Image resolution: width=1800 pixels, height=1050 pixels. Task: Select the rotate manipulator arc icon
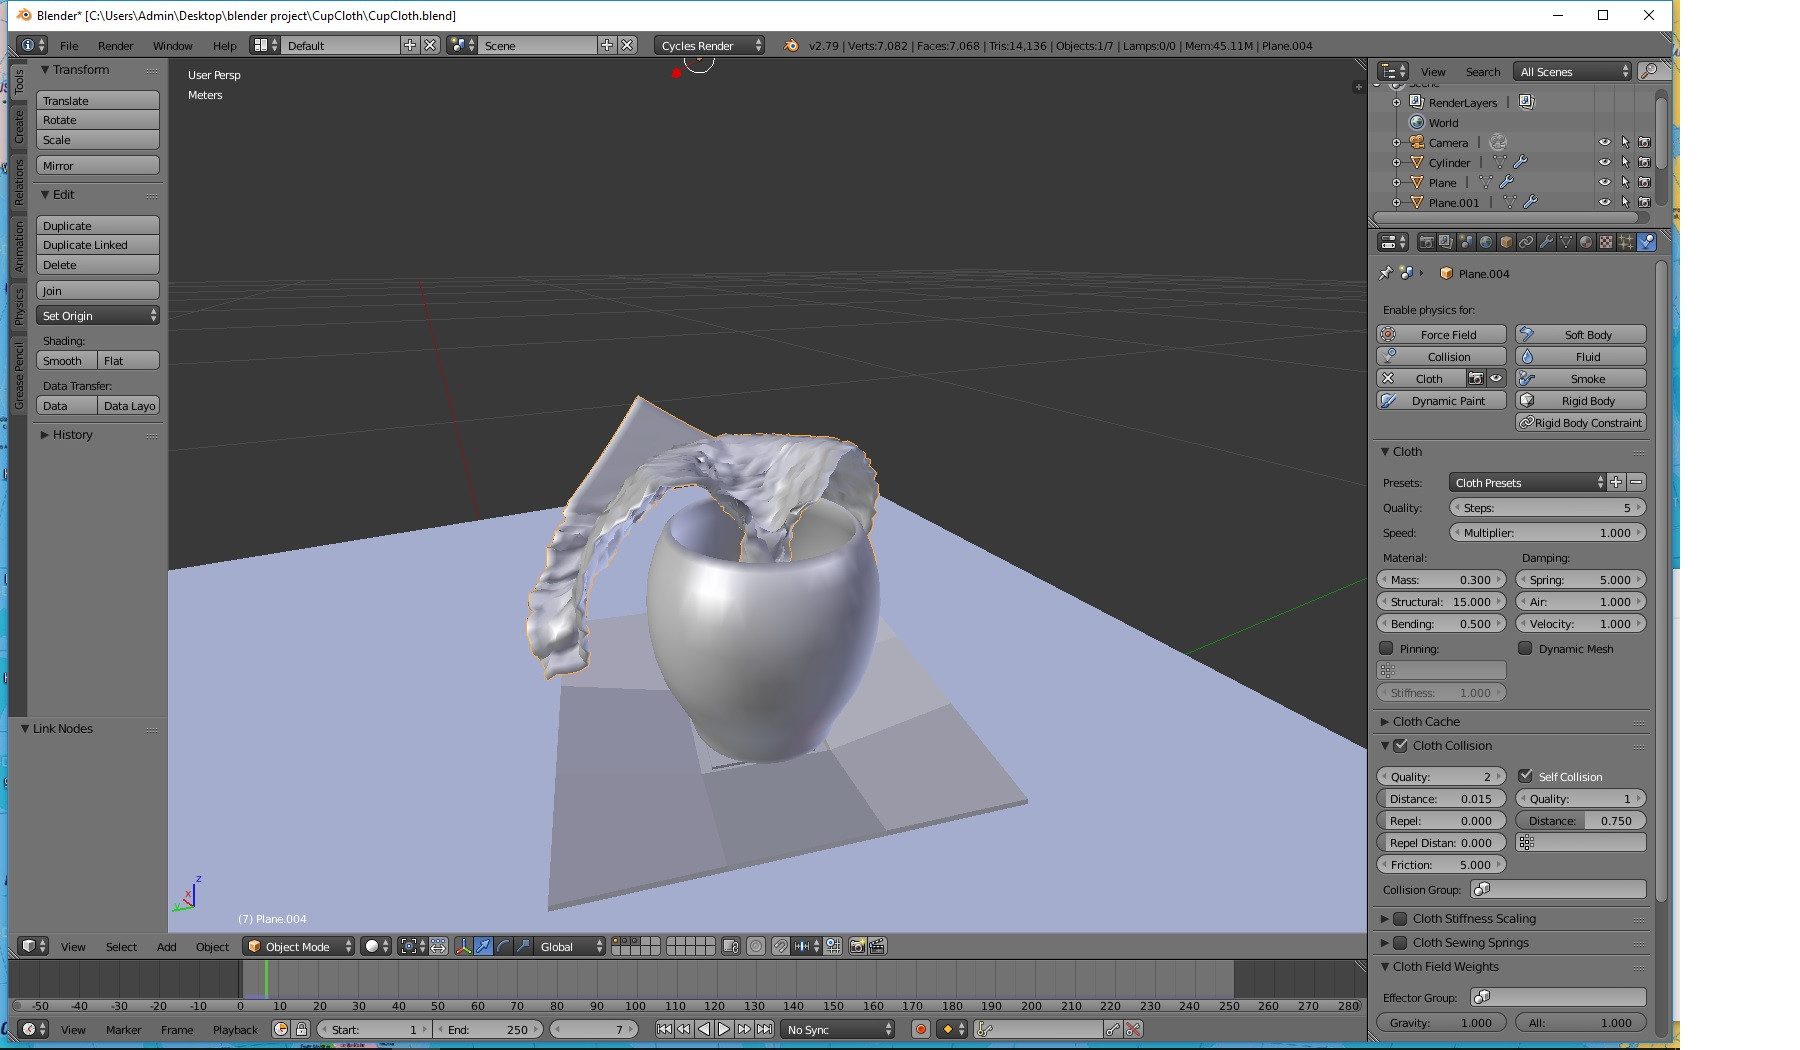coord(503,946)
